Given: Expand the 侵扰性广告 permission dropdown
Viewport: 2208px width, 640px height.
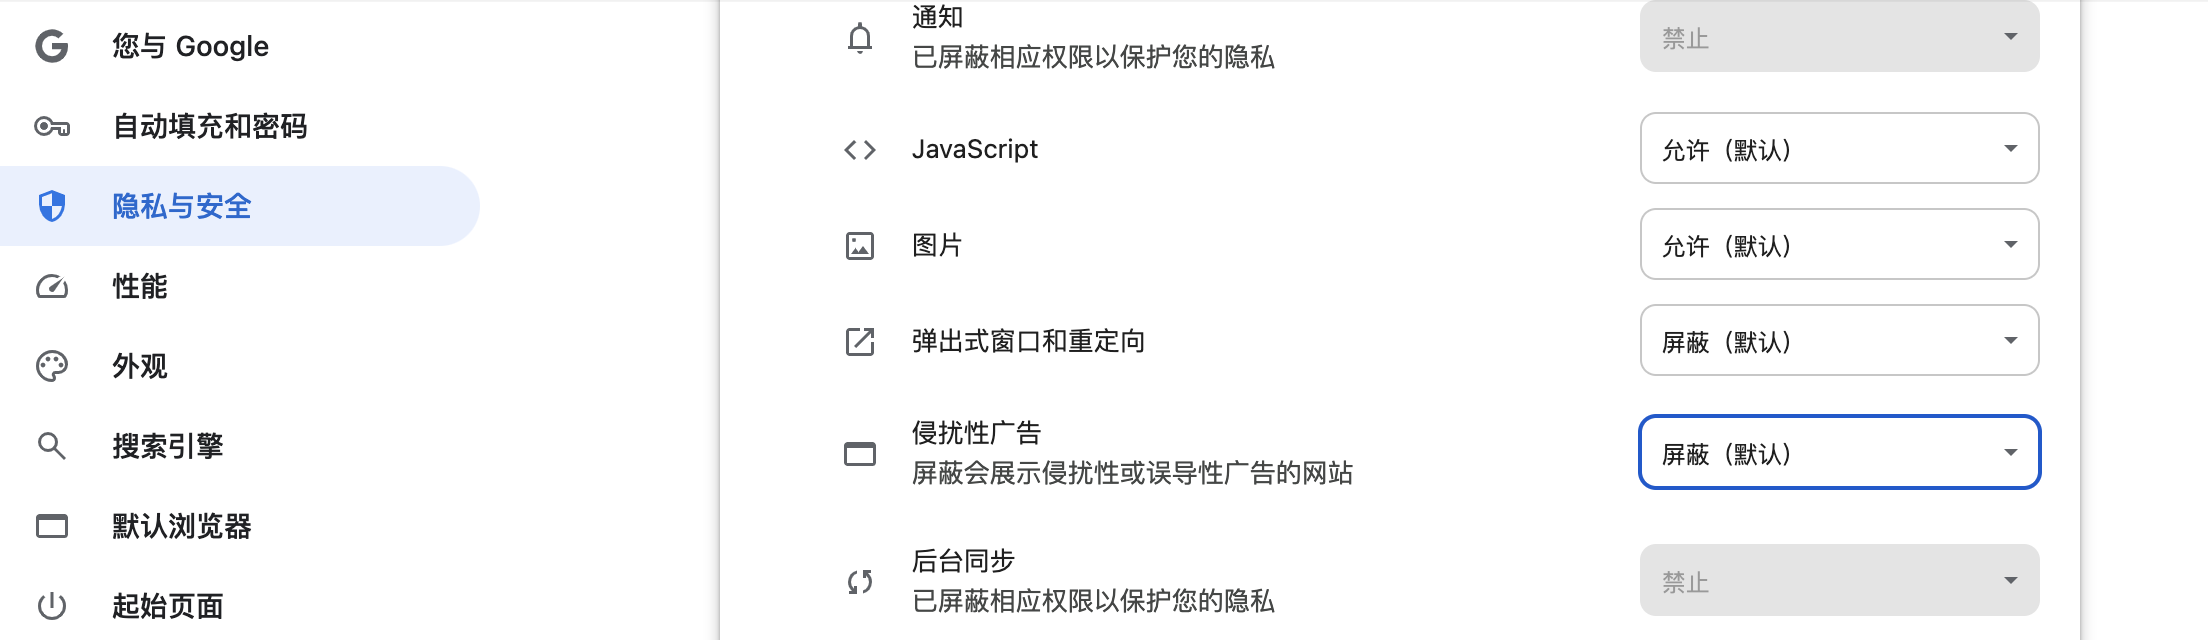Looking at the screenshot, I should pyautogui.click(x=1839, y=453).
